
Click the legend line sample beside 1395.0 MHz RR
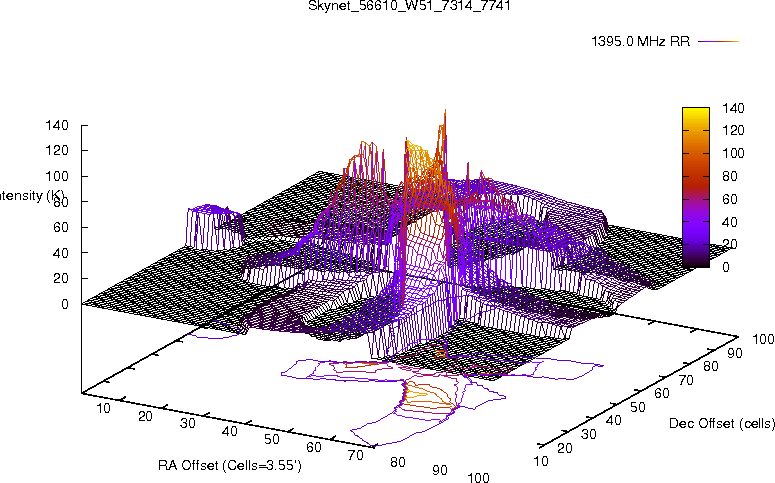click(718, 42)
